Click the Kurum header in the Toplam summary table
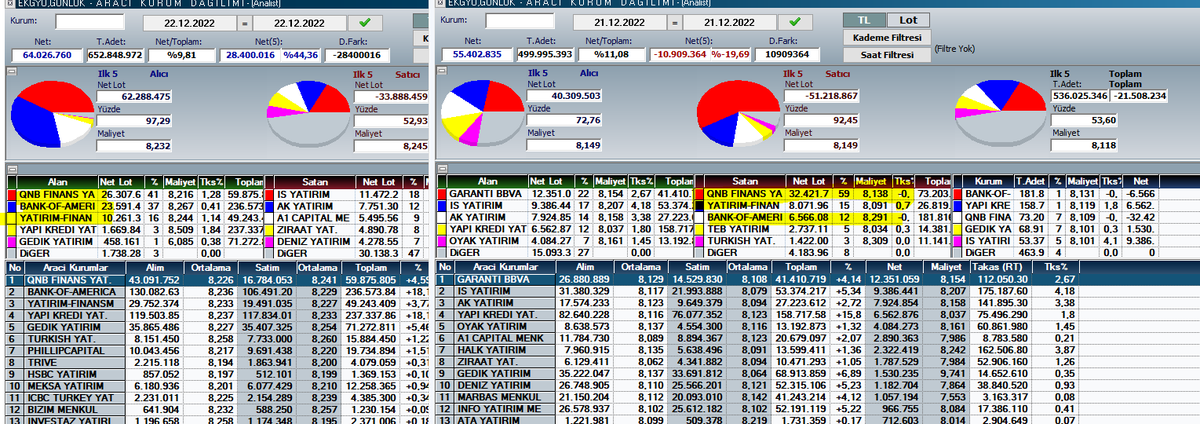 [986, 180]
